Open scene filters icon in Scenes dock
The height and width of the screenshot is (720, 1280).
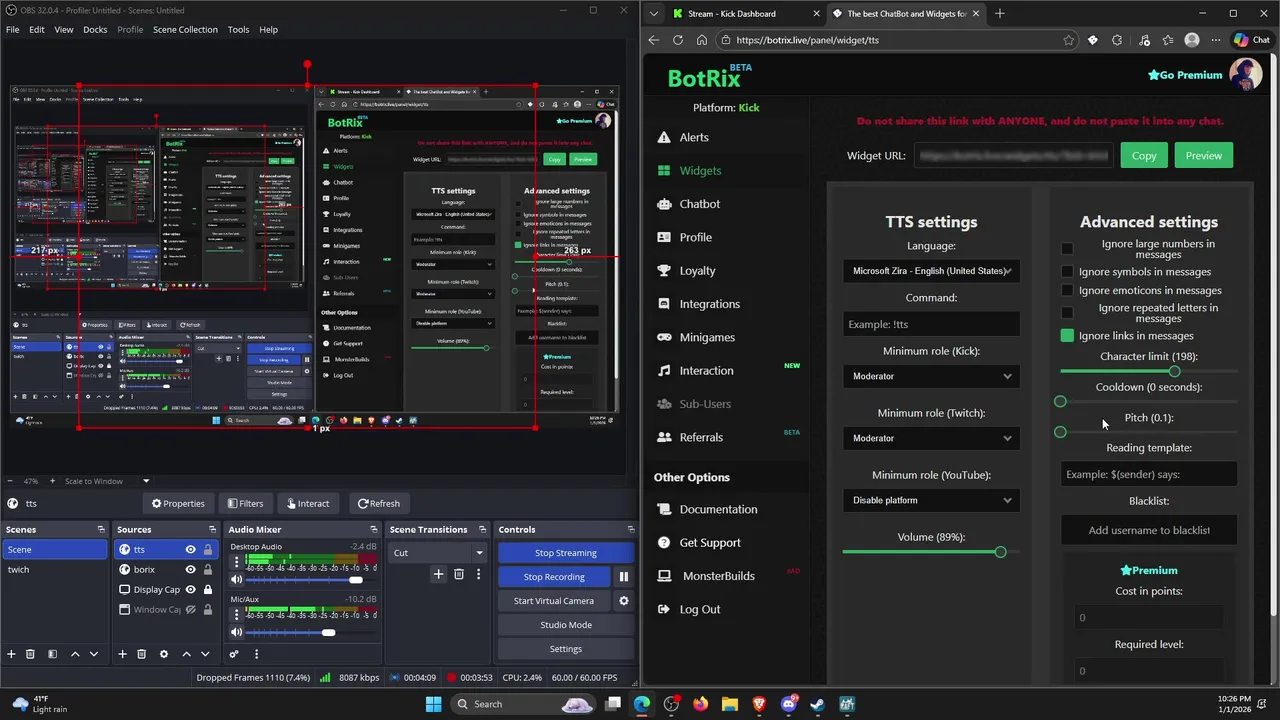(52, 654)
